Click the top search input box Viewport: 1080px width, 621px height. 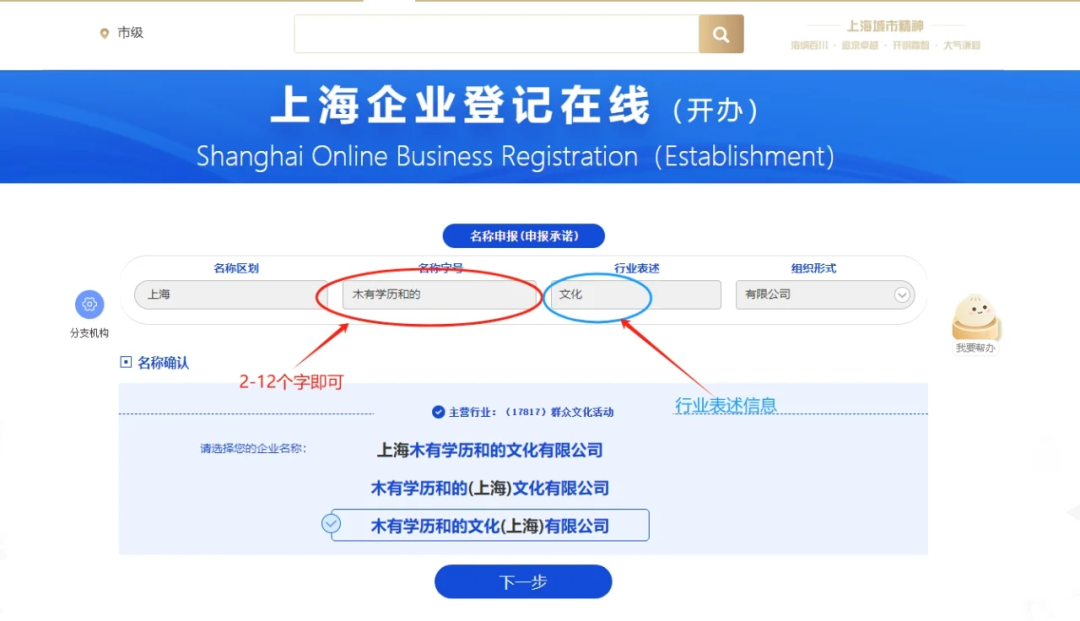coord(497,33)
